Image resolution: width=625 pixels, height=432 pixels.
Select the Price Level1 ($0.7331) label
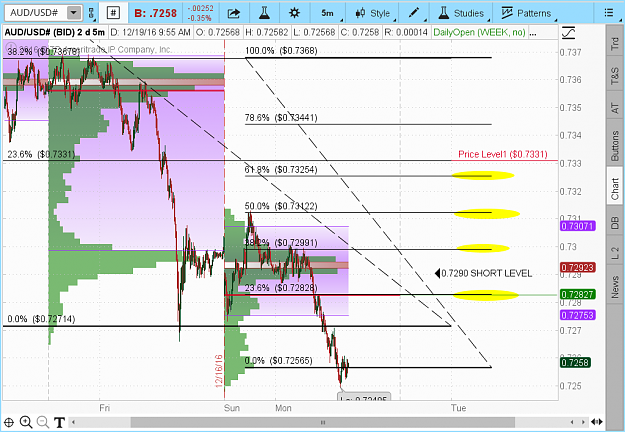coord(503,154)
